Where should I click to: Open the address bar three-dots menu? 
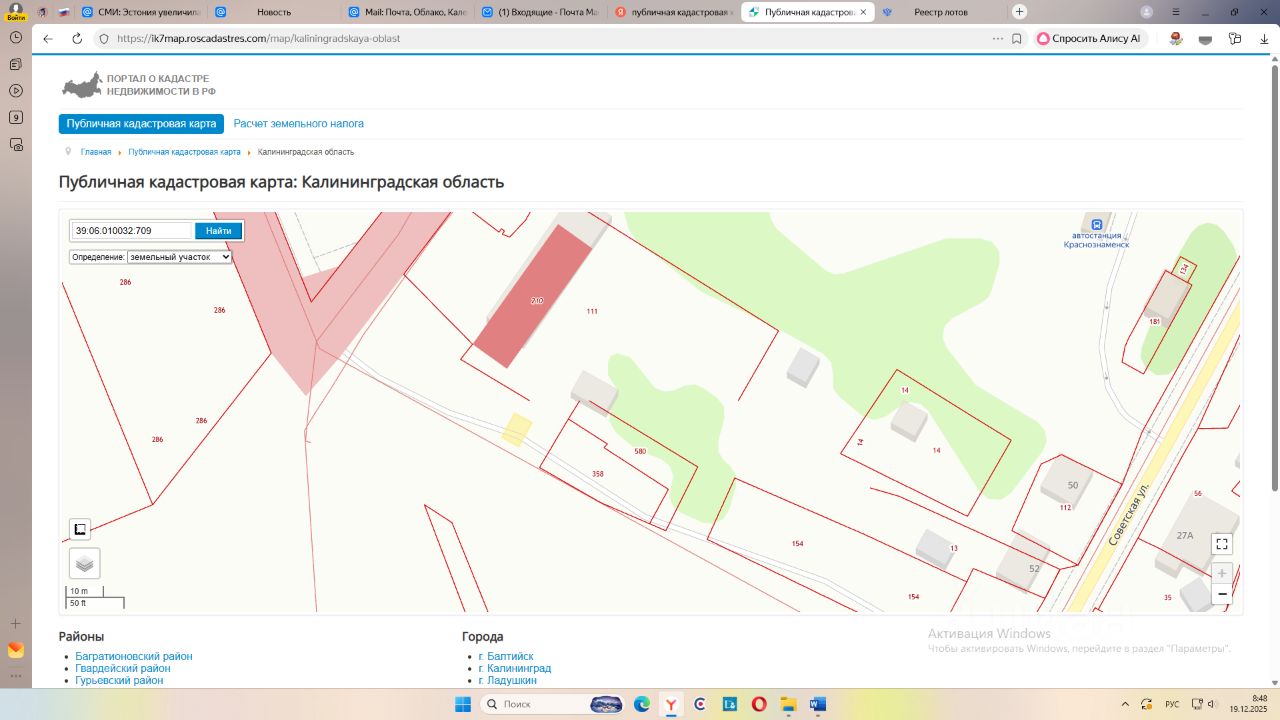coord(997,38)
